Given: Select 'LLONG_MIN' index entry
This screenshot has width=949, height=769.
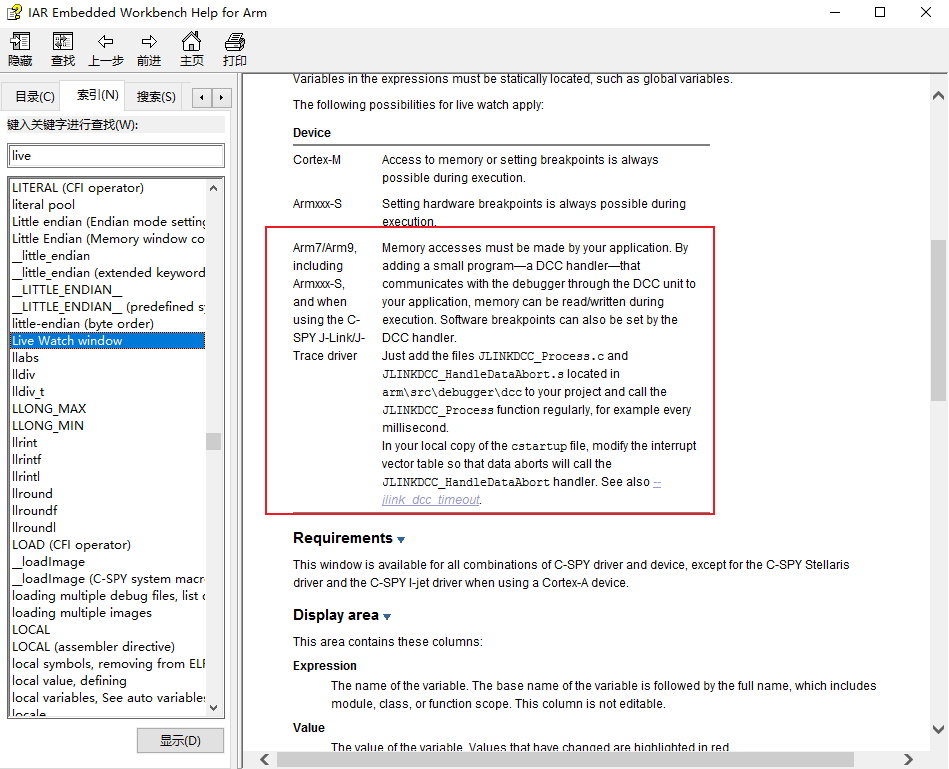Looking at the screenshot, I should pyautogui.click(x=48, y=425).
